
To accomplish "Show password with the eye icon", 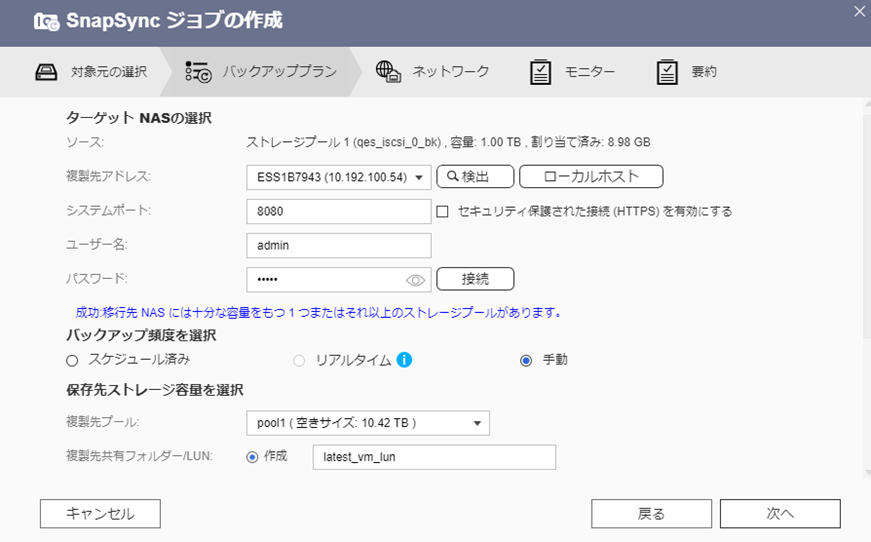I will [x=416, y=280].
